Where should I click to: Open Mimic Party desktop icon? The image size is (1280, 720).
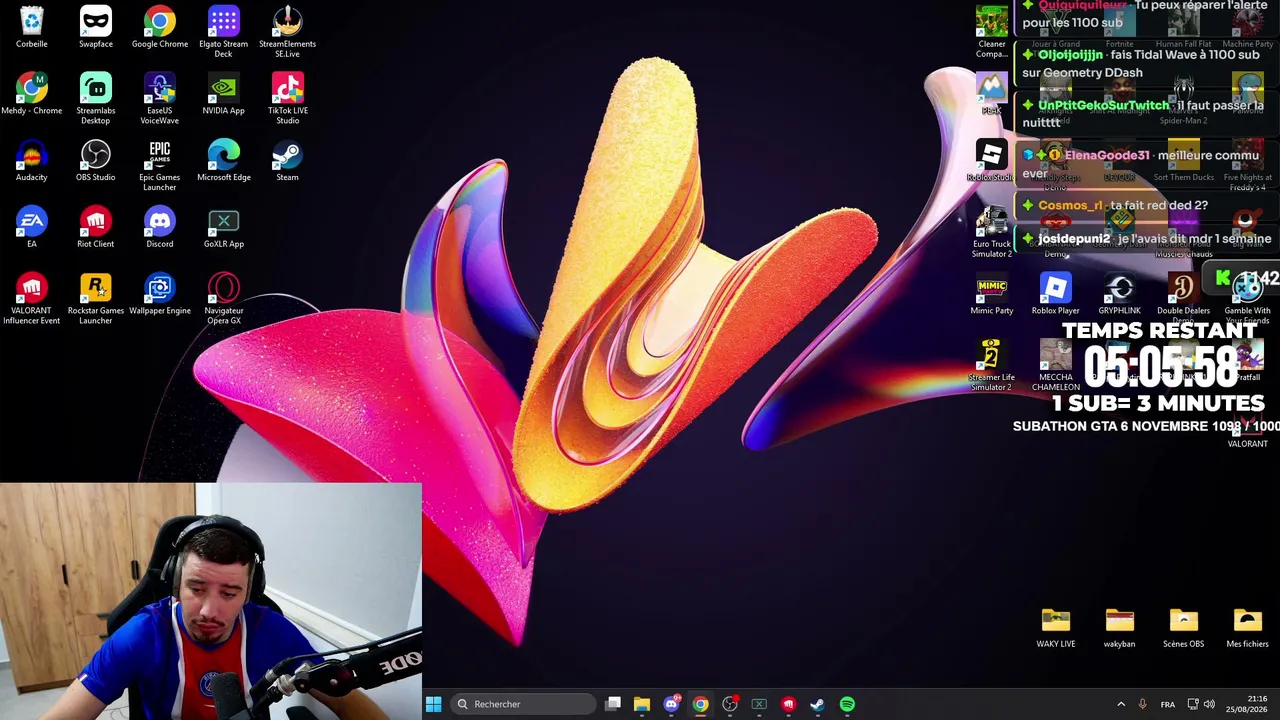(992, 294)
